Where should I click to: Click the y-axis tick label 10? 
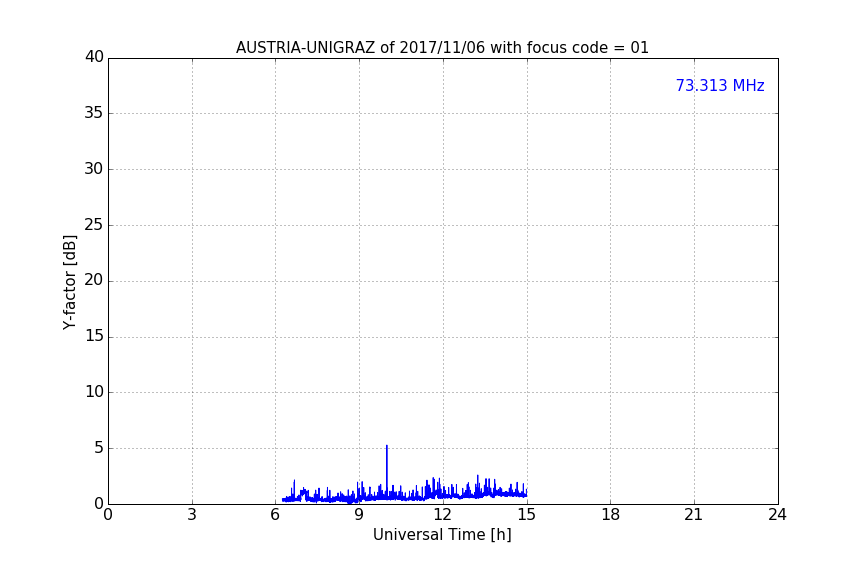(94, 392)
